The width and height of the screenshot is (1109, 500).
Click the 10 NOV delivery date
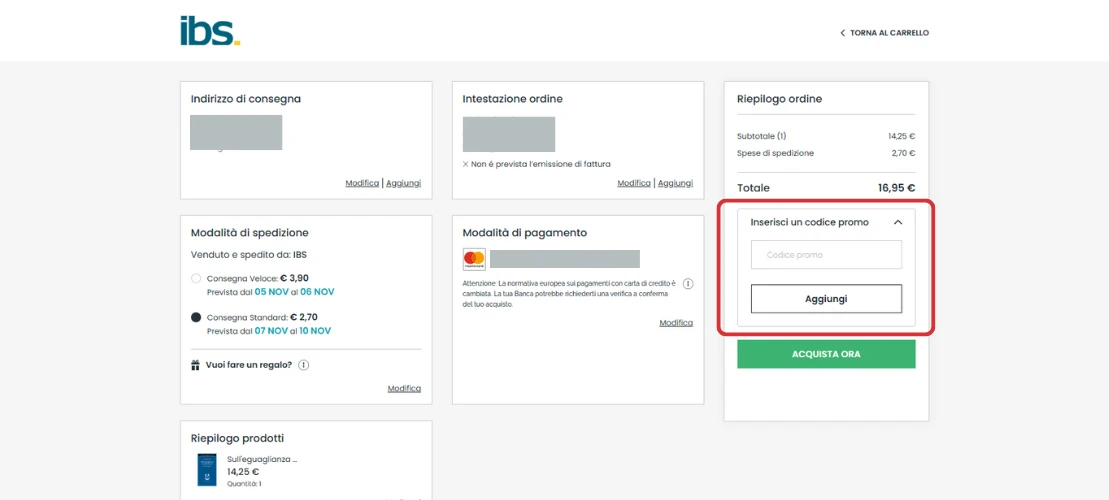[x=314, y=331]
